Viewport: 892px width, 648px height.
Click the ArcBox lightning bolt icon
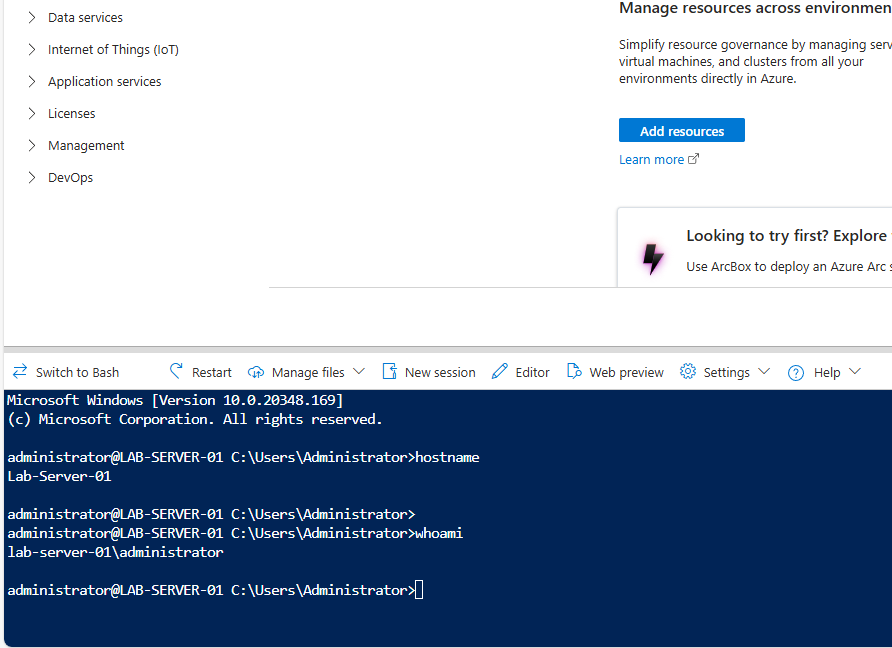click(653, 258)
